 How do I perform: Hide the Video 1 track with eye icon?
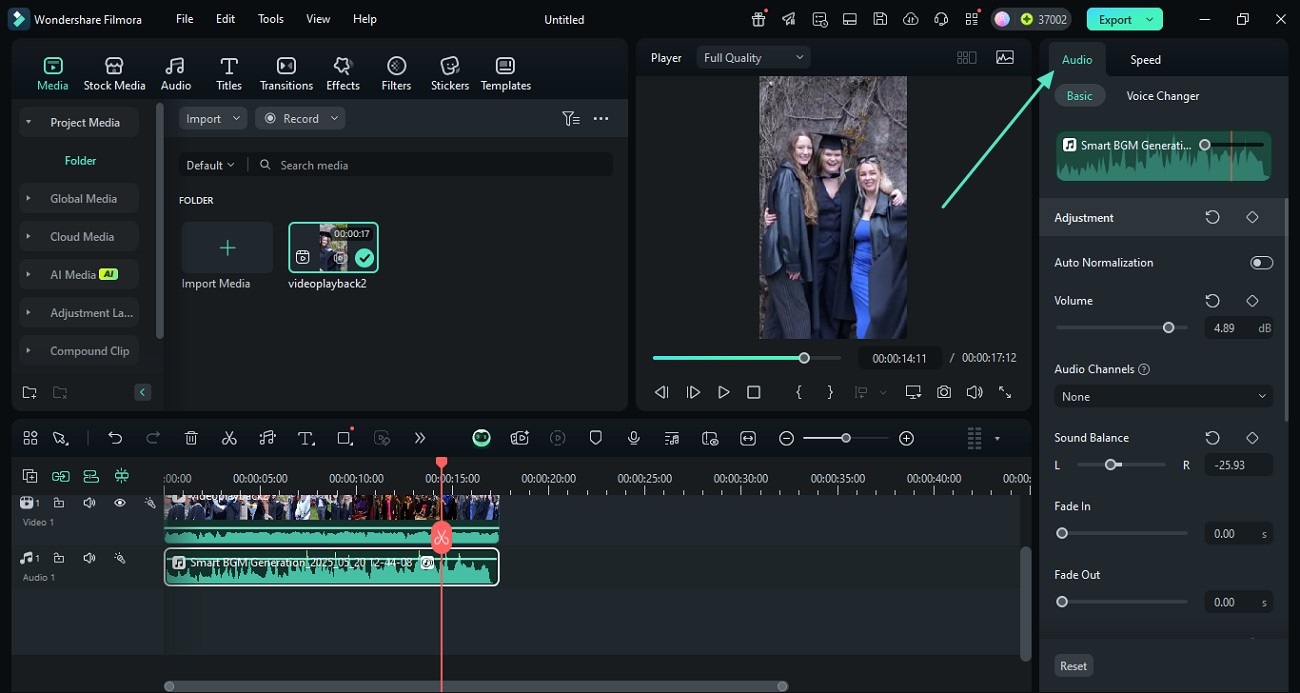[120, 503]
